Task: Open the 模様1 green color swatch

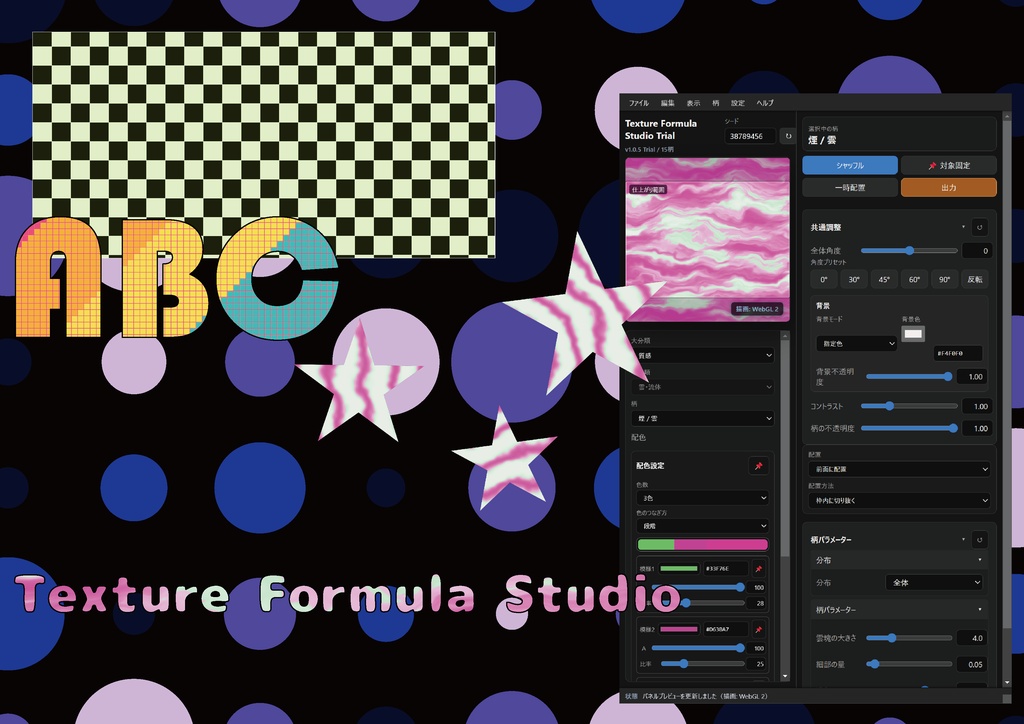Action: click(x=679, y=569)
